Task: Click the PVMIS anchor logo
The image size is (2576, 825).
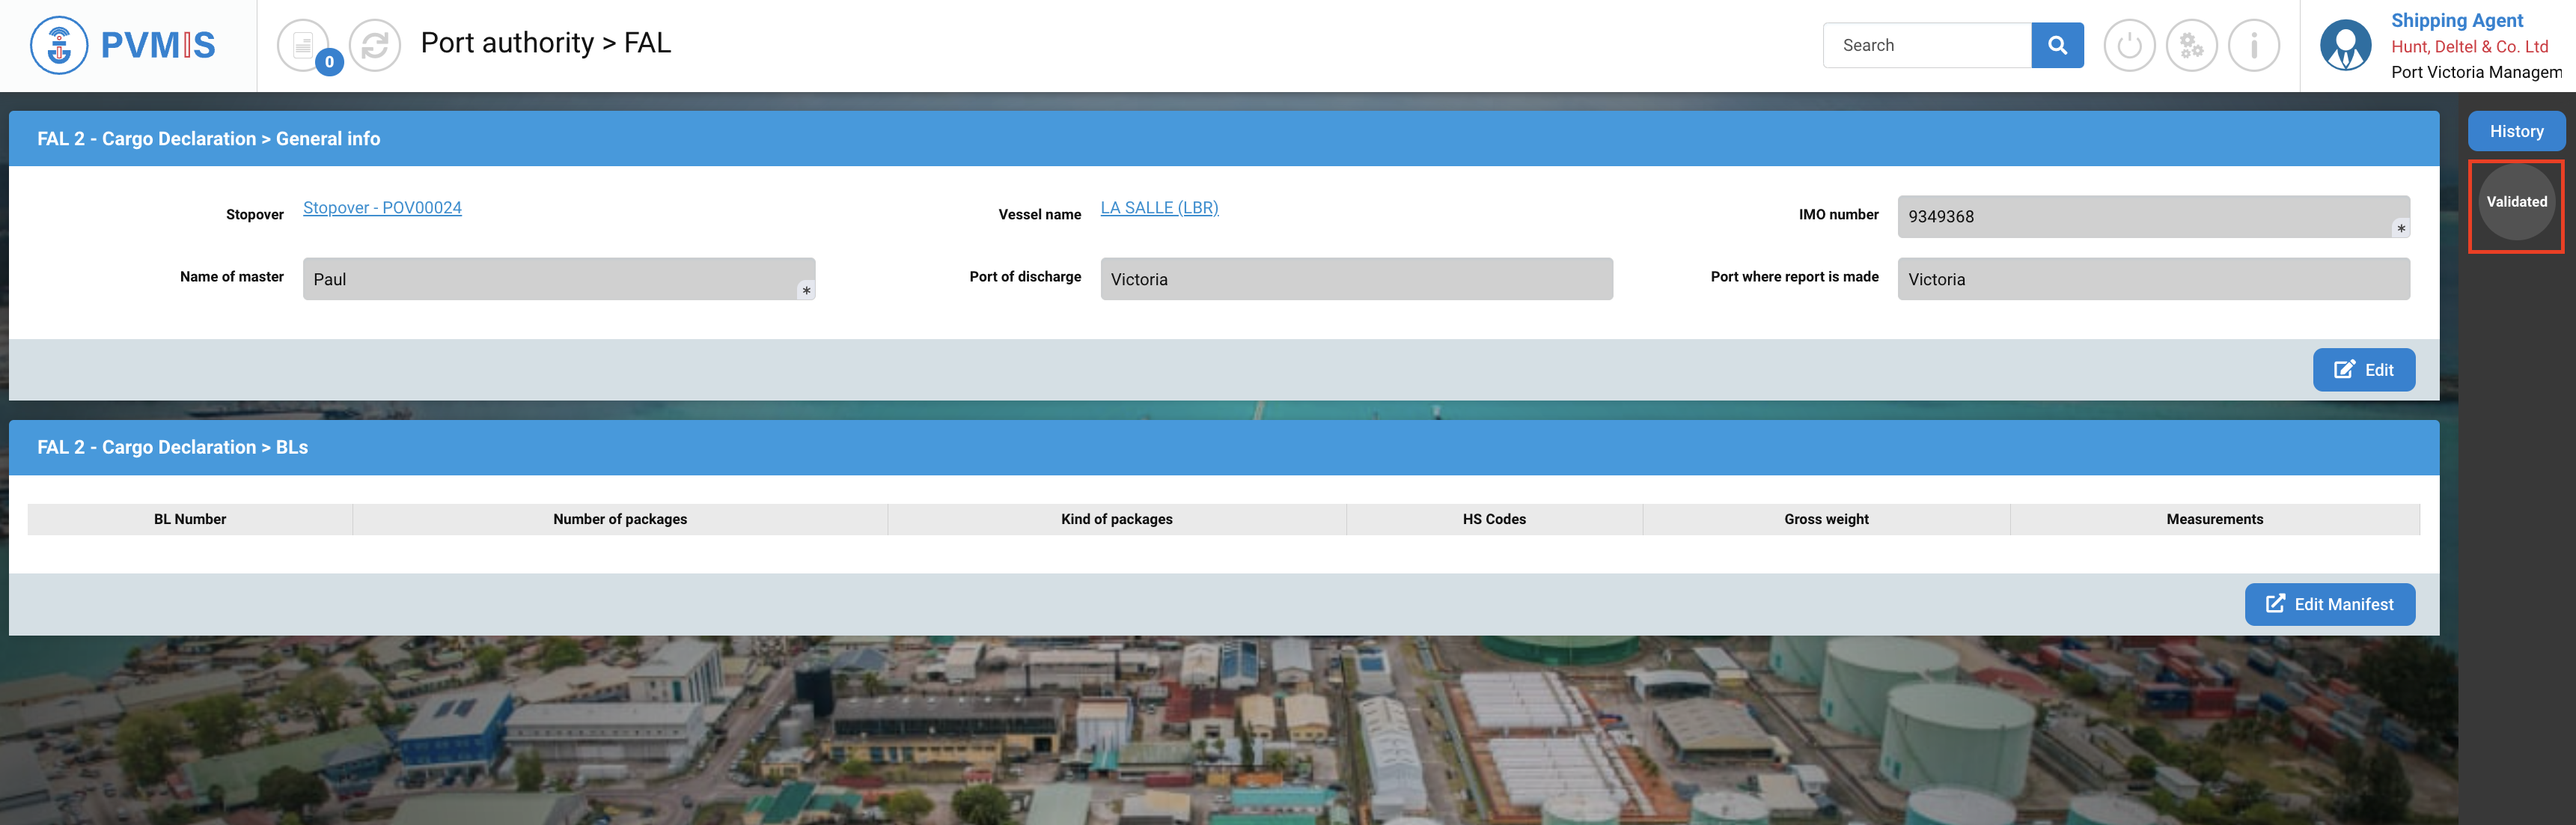Action: (x=59, y=45)
